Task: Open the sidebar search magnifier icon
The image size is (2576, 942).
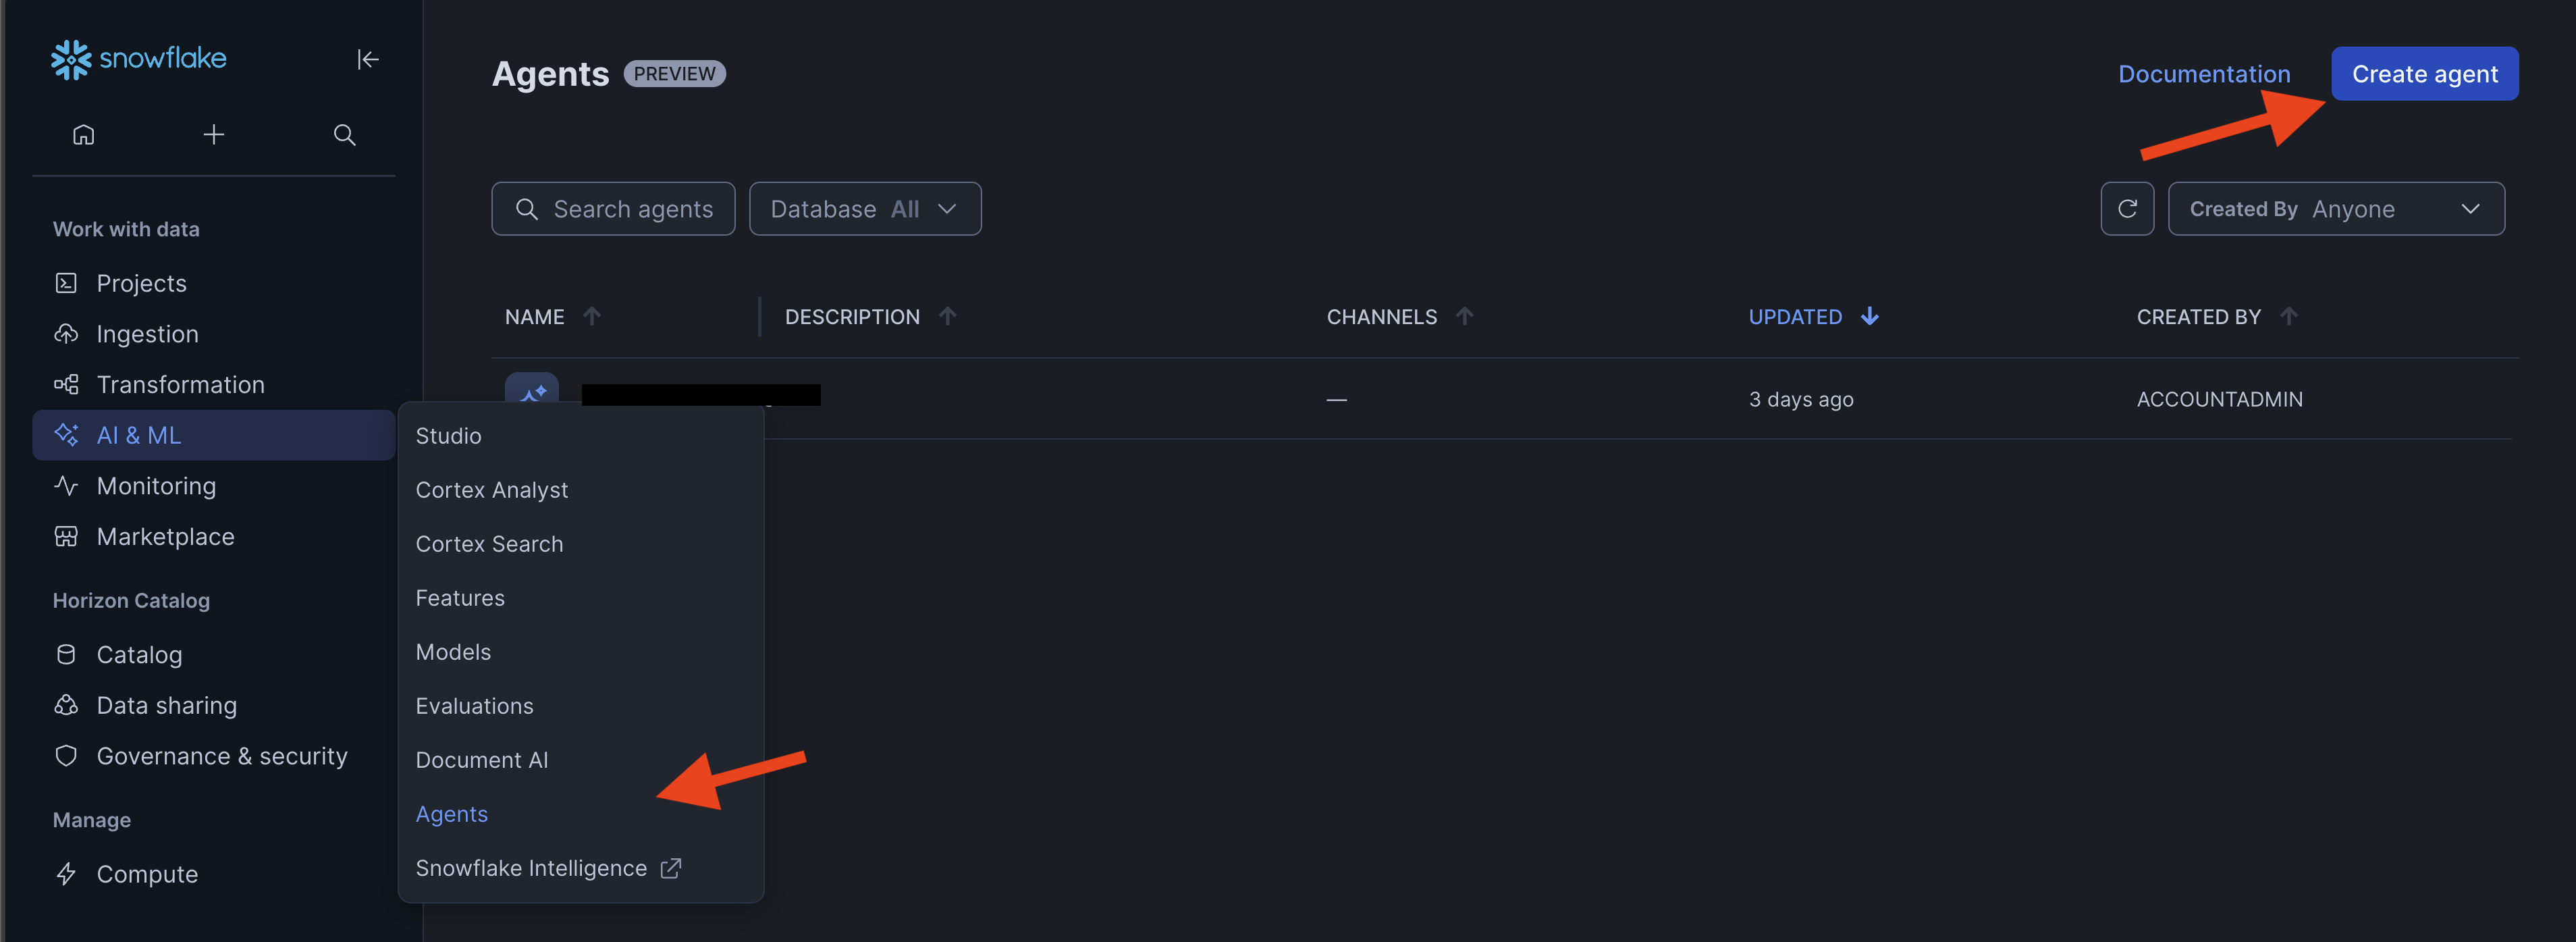Action: click(344, 135)
